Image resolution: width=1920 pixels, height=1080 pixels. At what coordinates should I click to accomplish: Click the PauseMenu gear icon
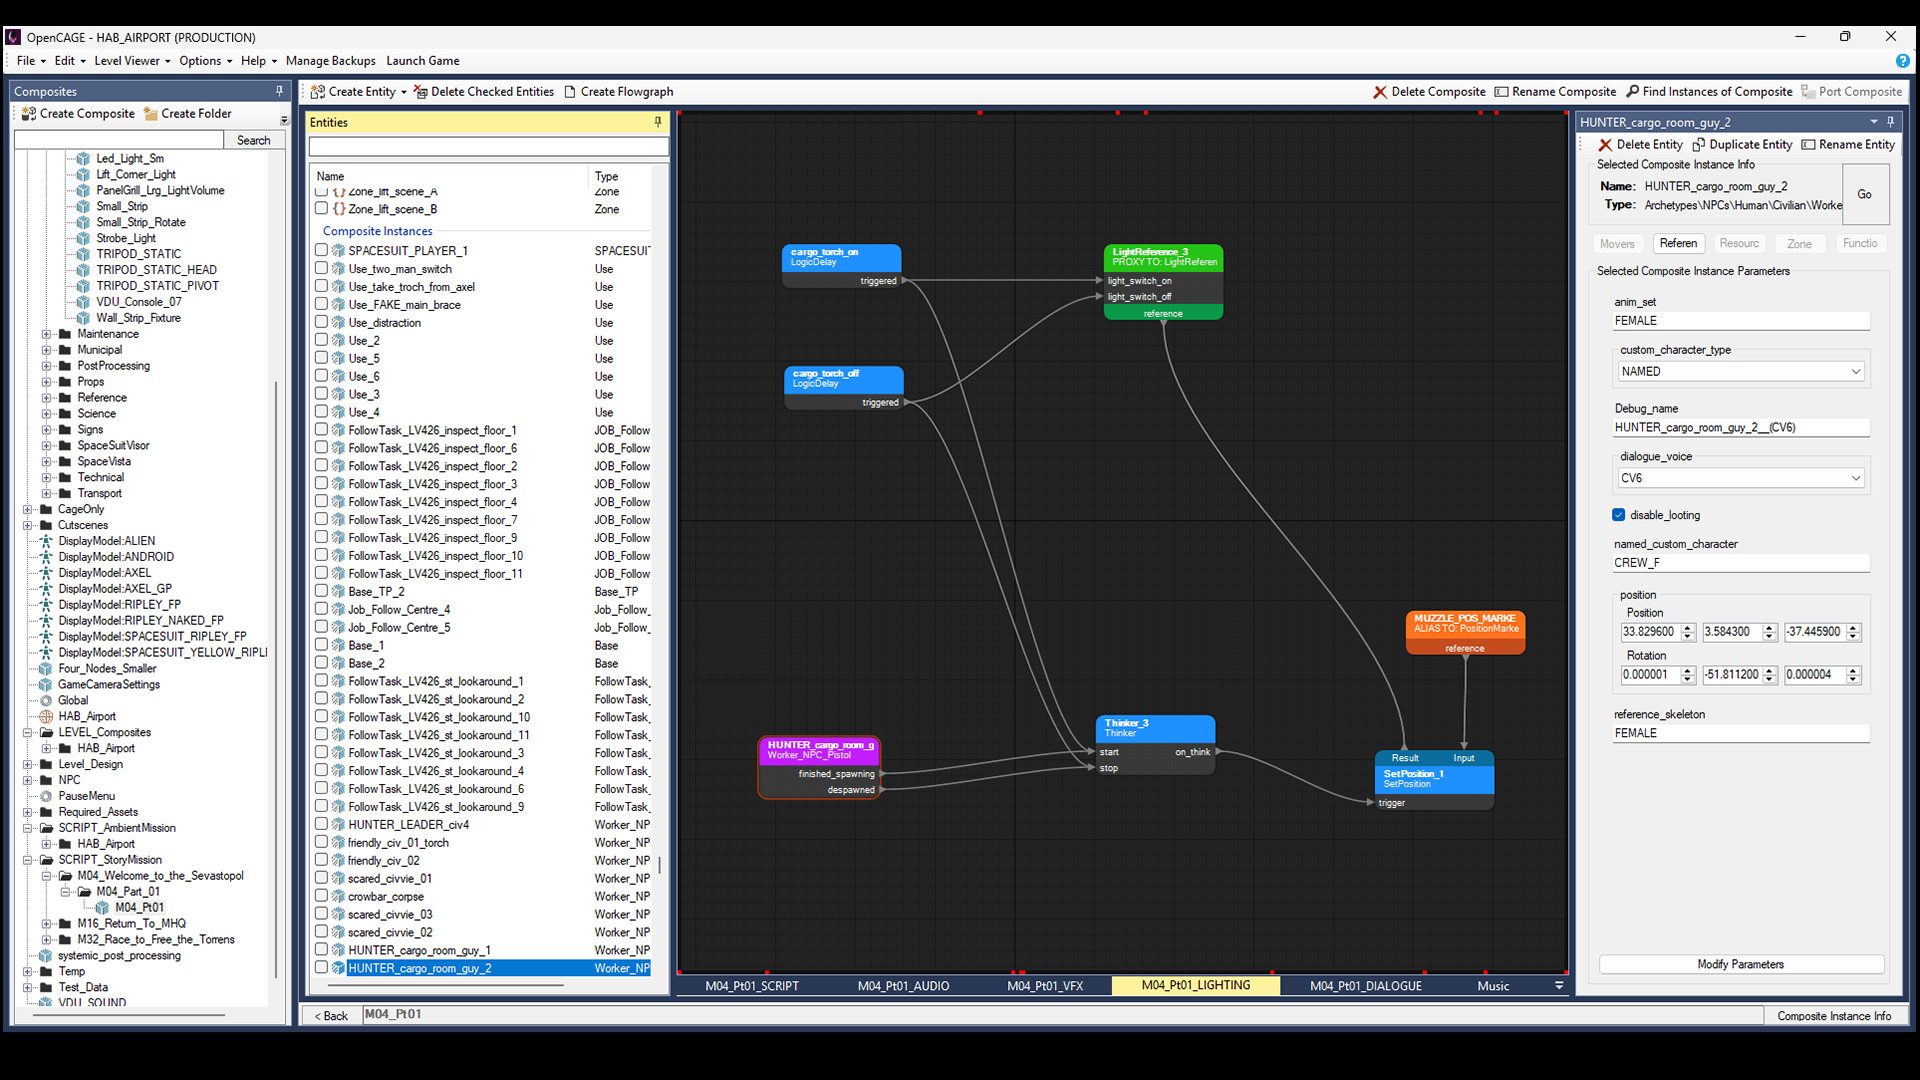(x=46, y=797)
